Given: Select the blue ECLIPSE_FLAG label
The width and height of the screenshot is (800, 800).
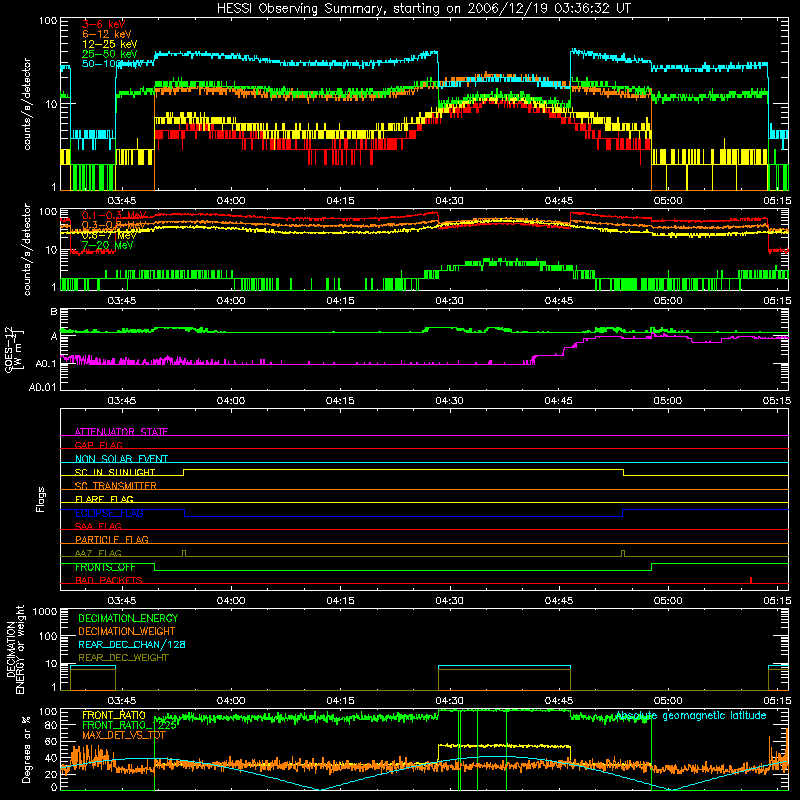Looking at the screenshot, I should [109, 513].
